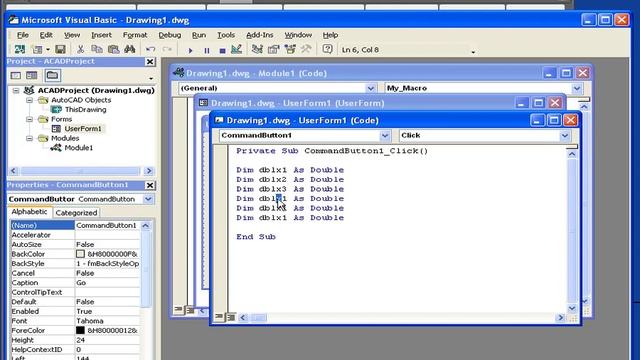Switch to the Categorized tab
Screen dimensions: 640x360
(x=76, y=213)
